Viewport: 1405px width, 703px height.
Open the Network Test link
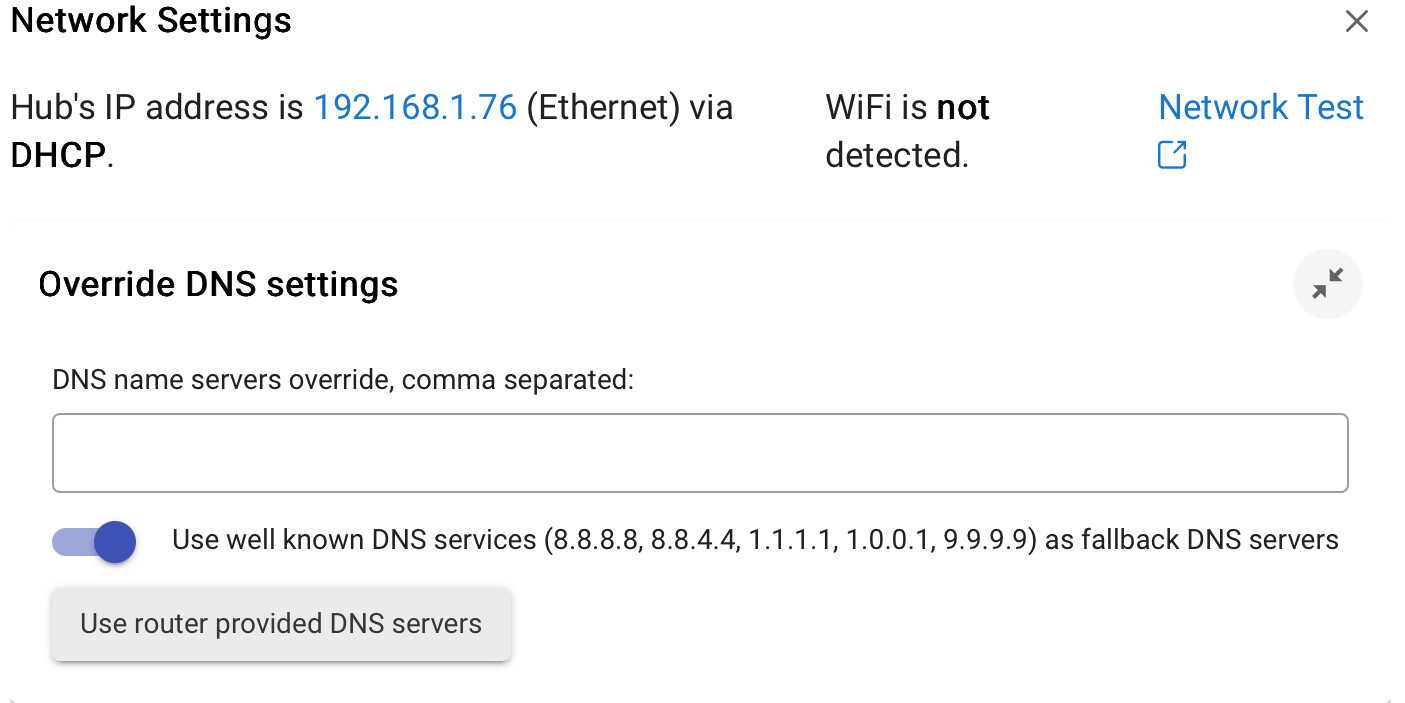pyautogui.click(x=1261, y=107)
